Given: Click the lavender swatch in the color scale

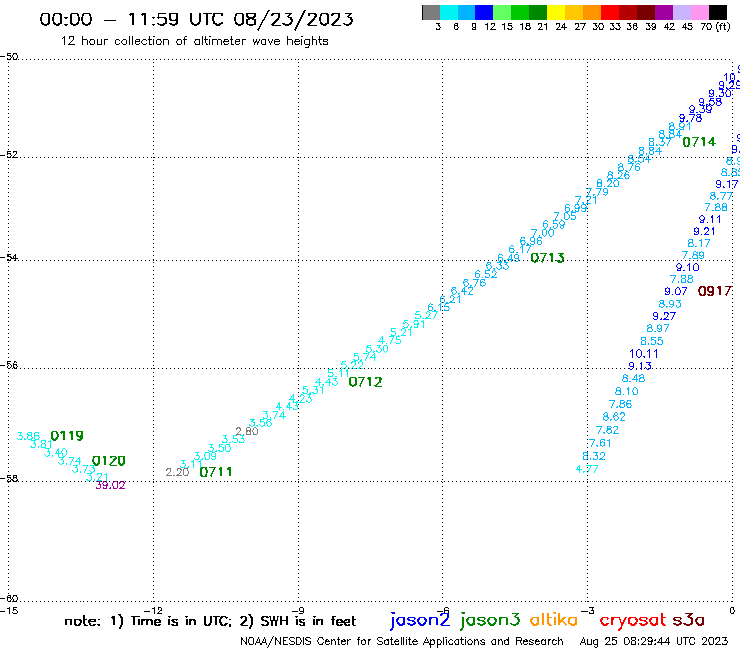Looking at the screenshot, I should 682,12.
